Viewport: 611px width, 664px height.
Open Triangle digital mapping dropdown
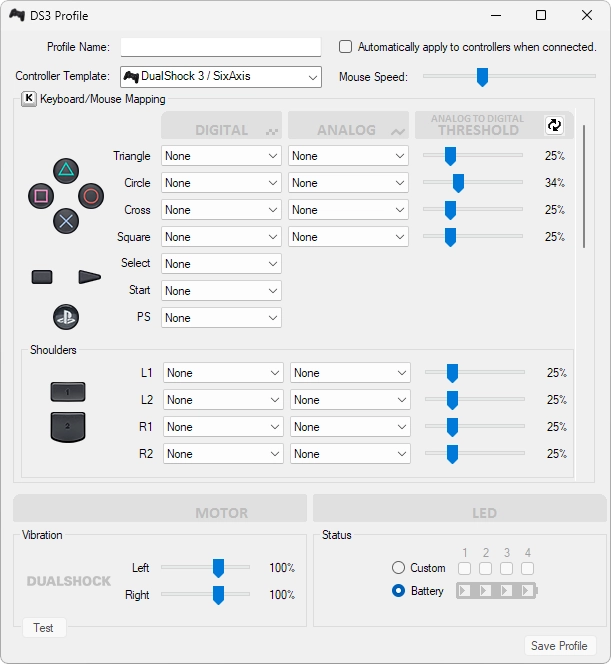pos(221,156)
